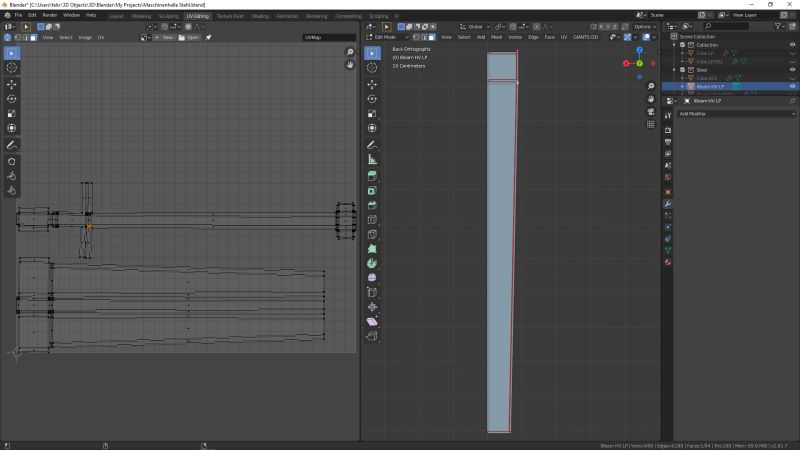The width and height of the screenshot is (800, 450).
Task: Select the Edge Slide tool
Action: (372, 292)
